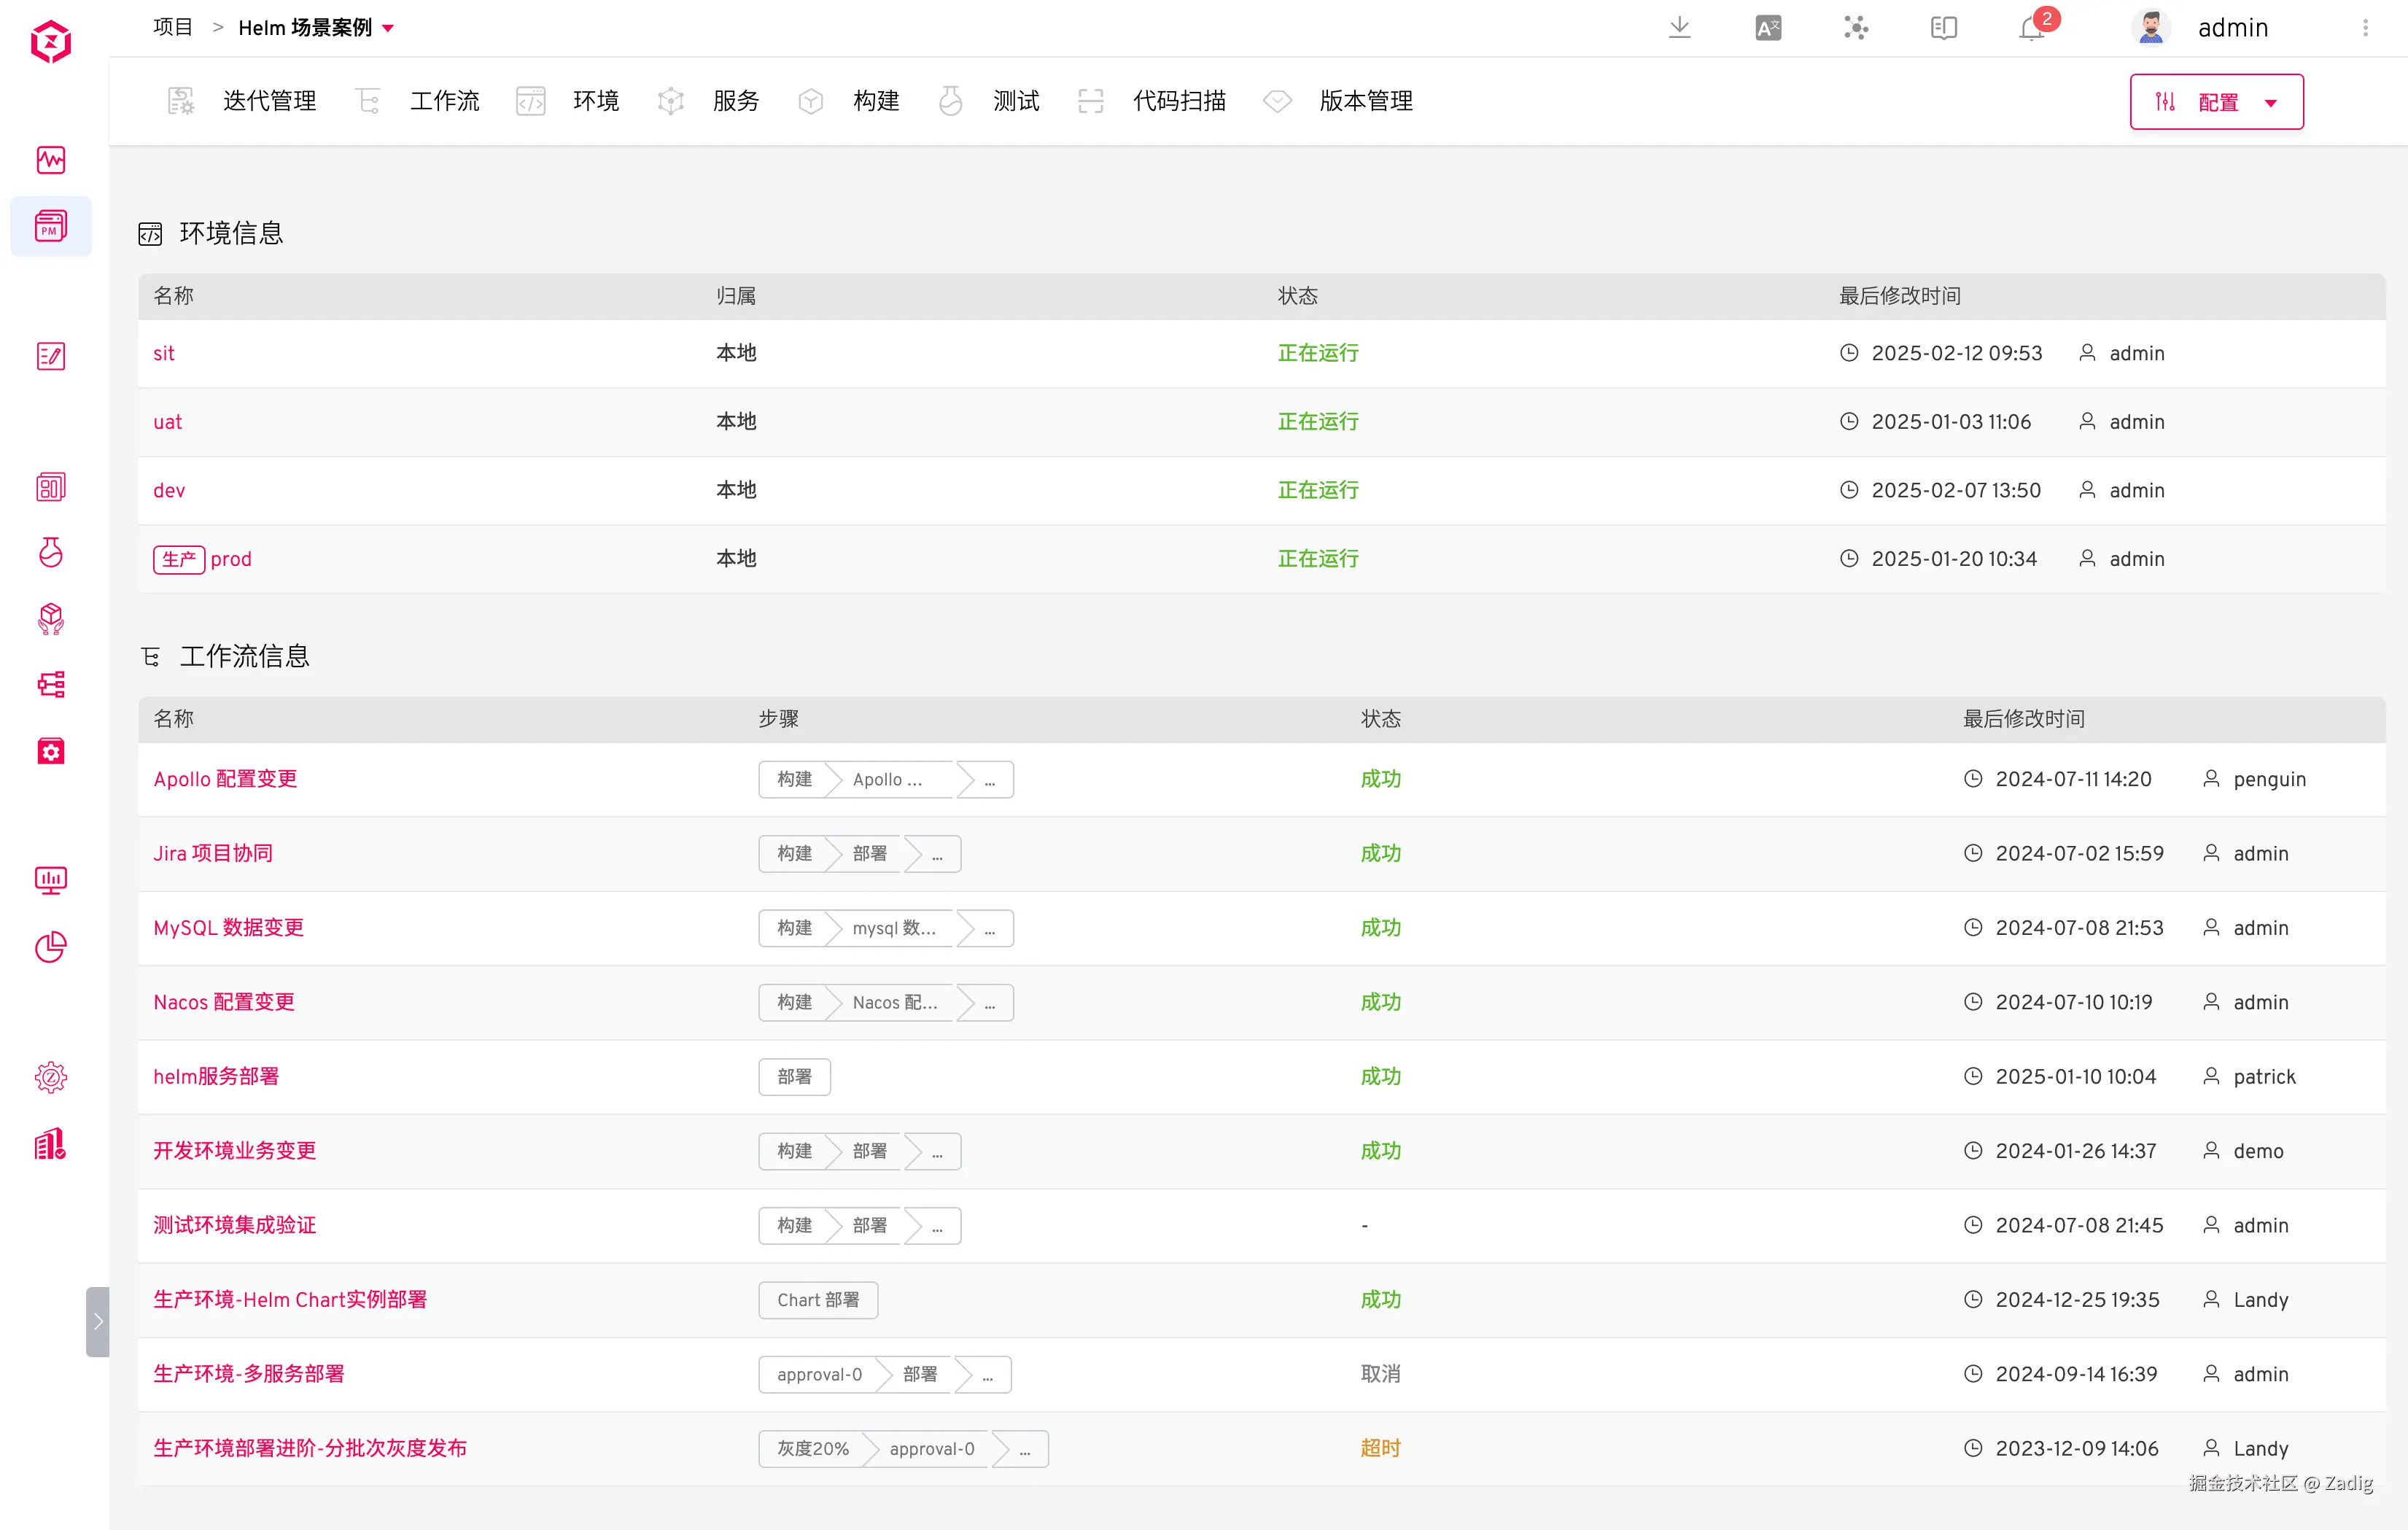The width and height of the screenshot is (2408, 1530).
Task: Click the data pie chart sidebar icon
Action: pyautogui.click(x=50, y=946)
